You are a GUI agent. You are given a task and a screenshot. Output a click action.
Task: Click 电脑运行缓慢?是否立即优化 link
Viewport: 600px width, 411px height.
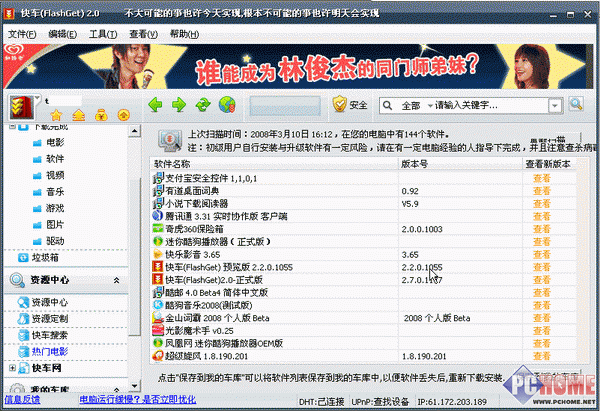(x=138, y=400)
